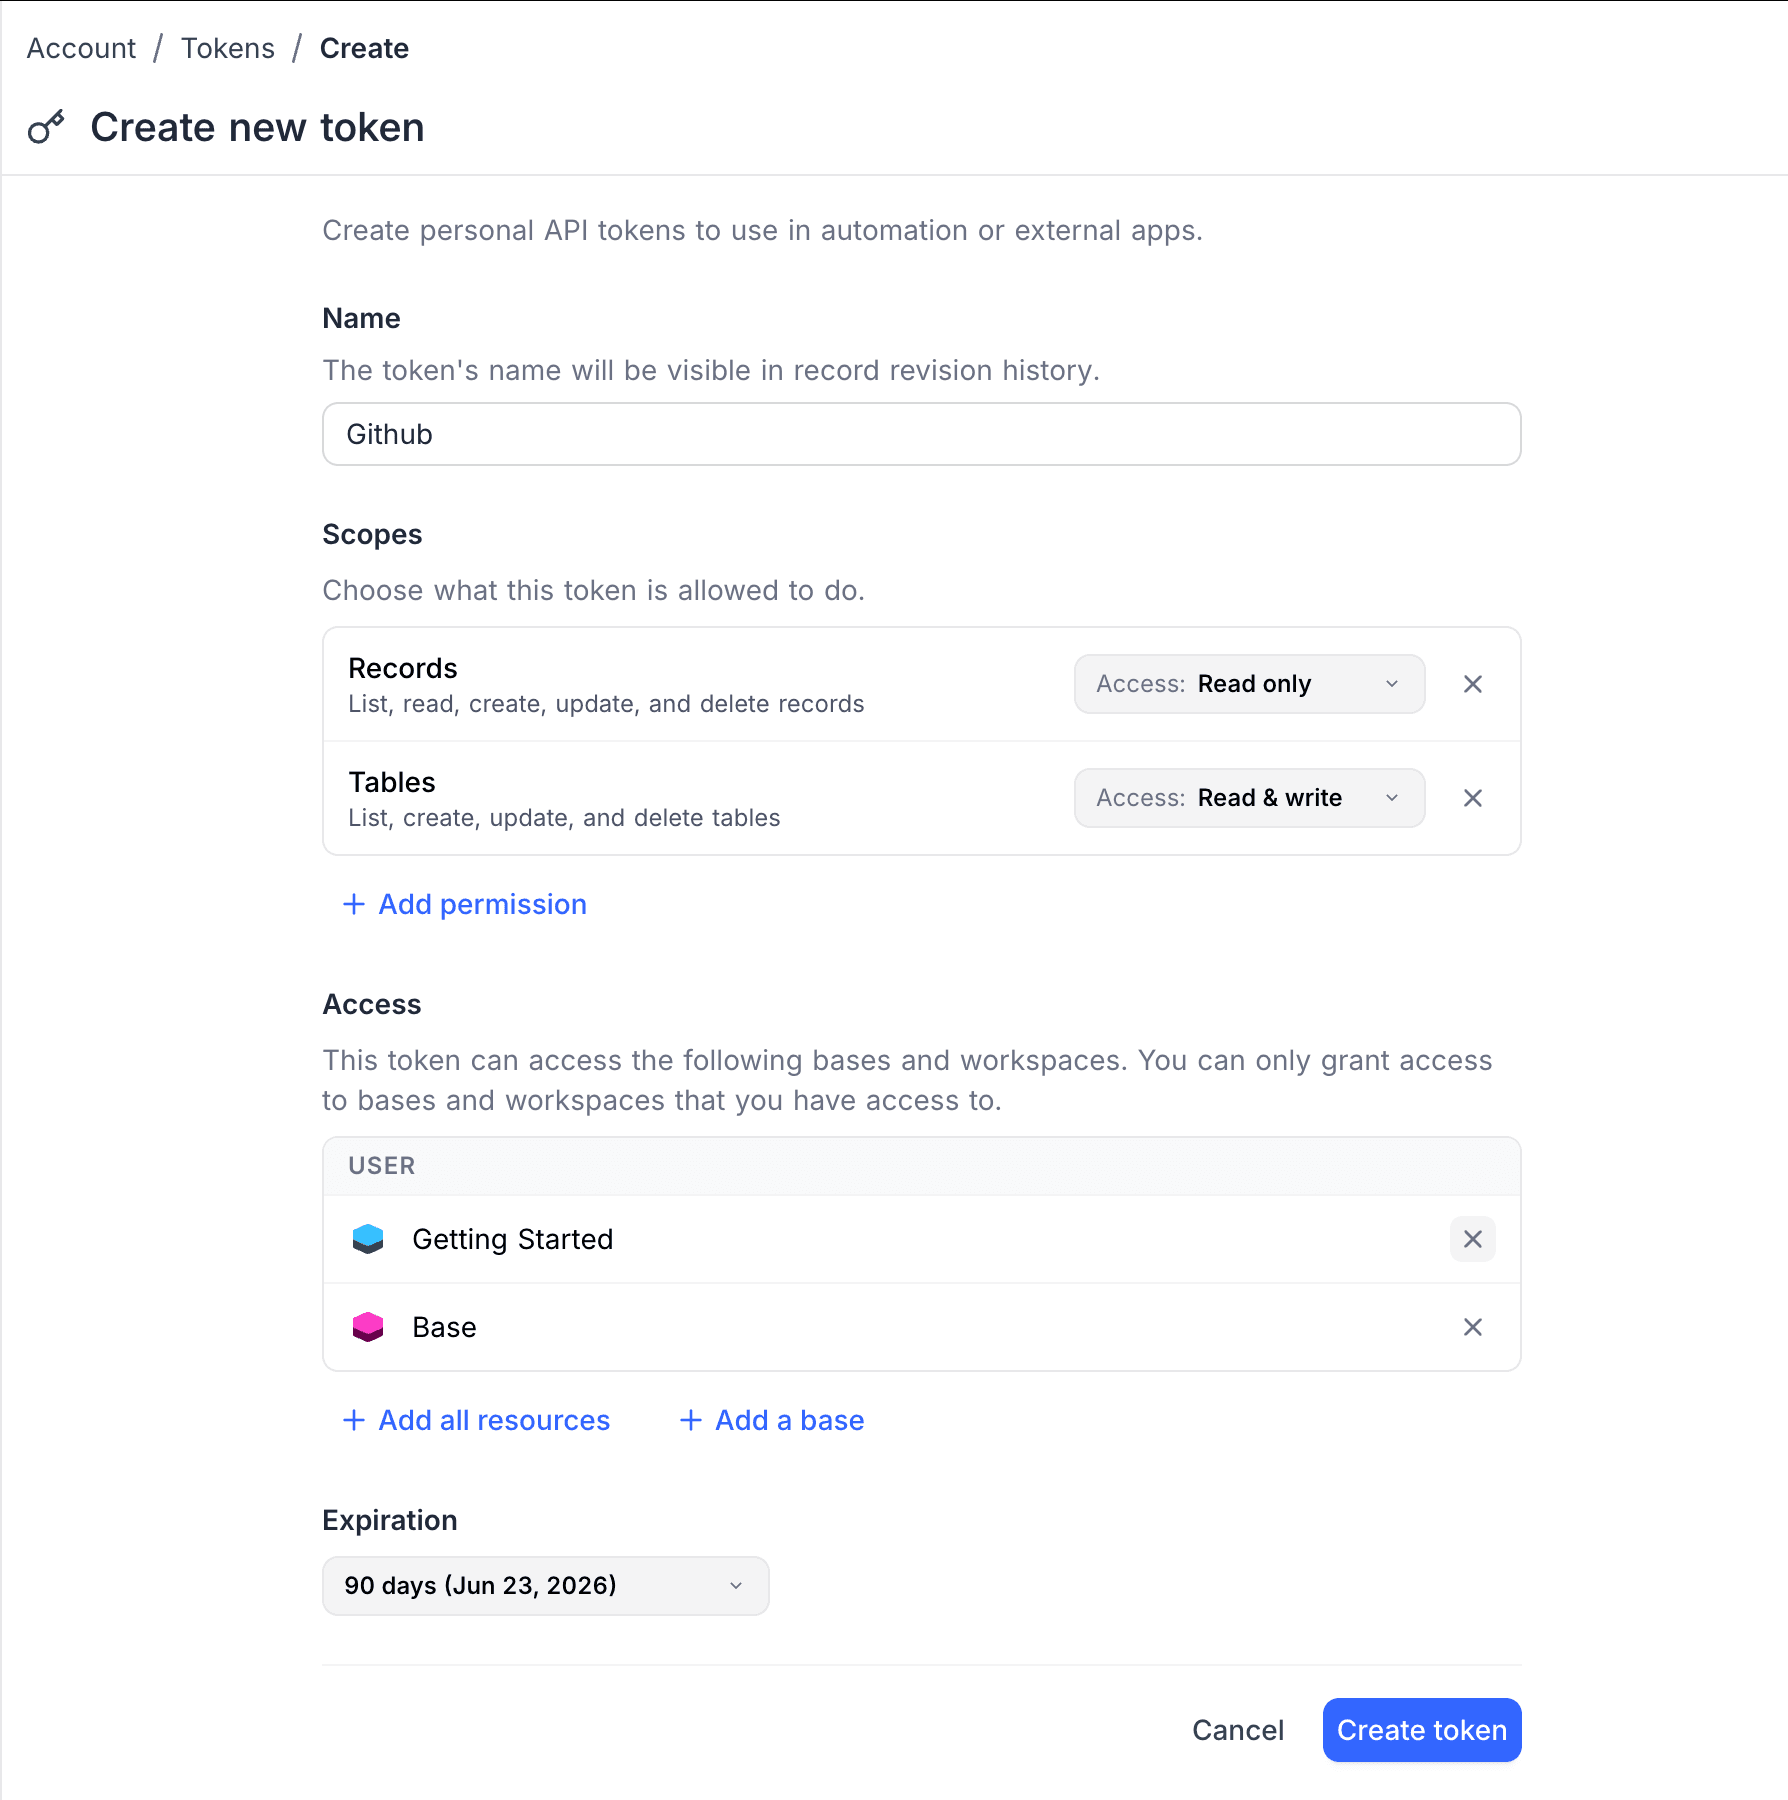Remove Getting Started from token access
Viewport: 1788px width, 1800px height.
point(1472,1239)
